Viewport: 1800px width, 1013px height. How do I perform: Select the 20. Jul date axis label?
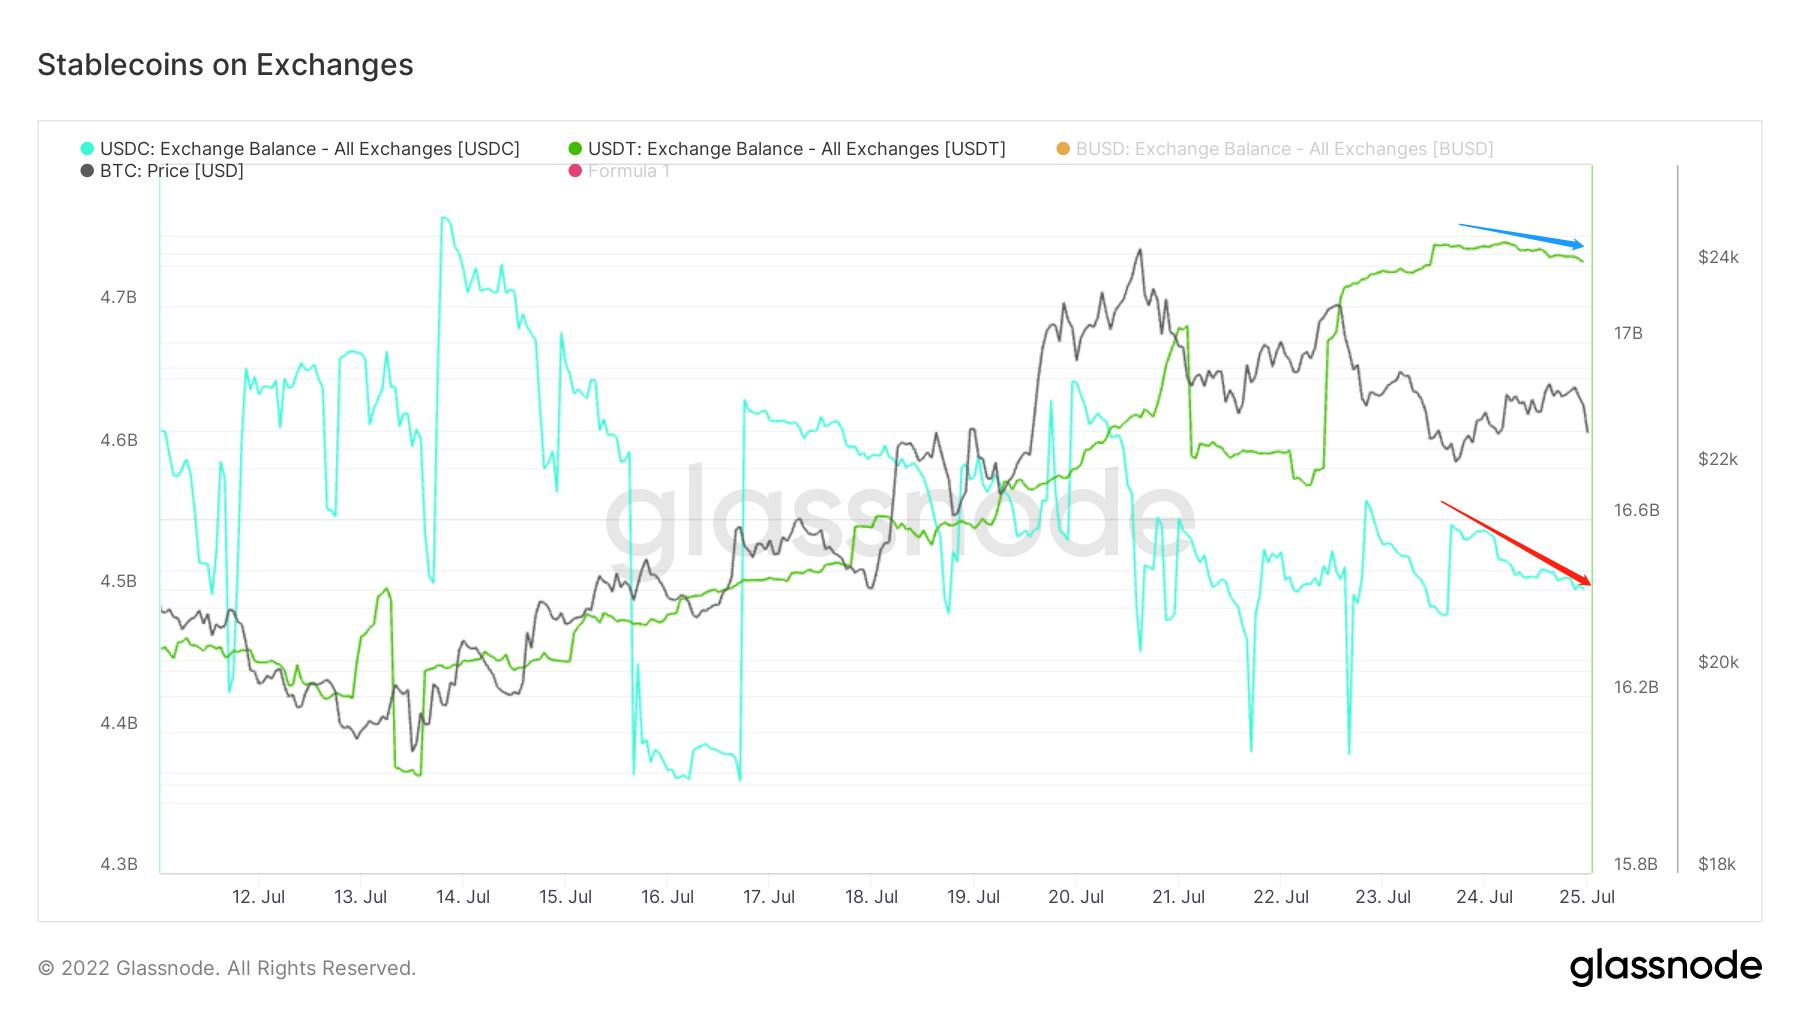[x=1075, y=897]
